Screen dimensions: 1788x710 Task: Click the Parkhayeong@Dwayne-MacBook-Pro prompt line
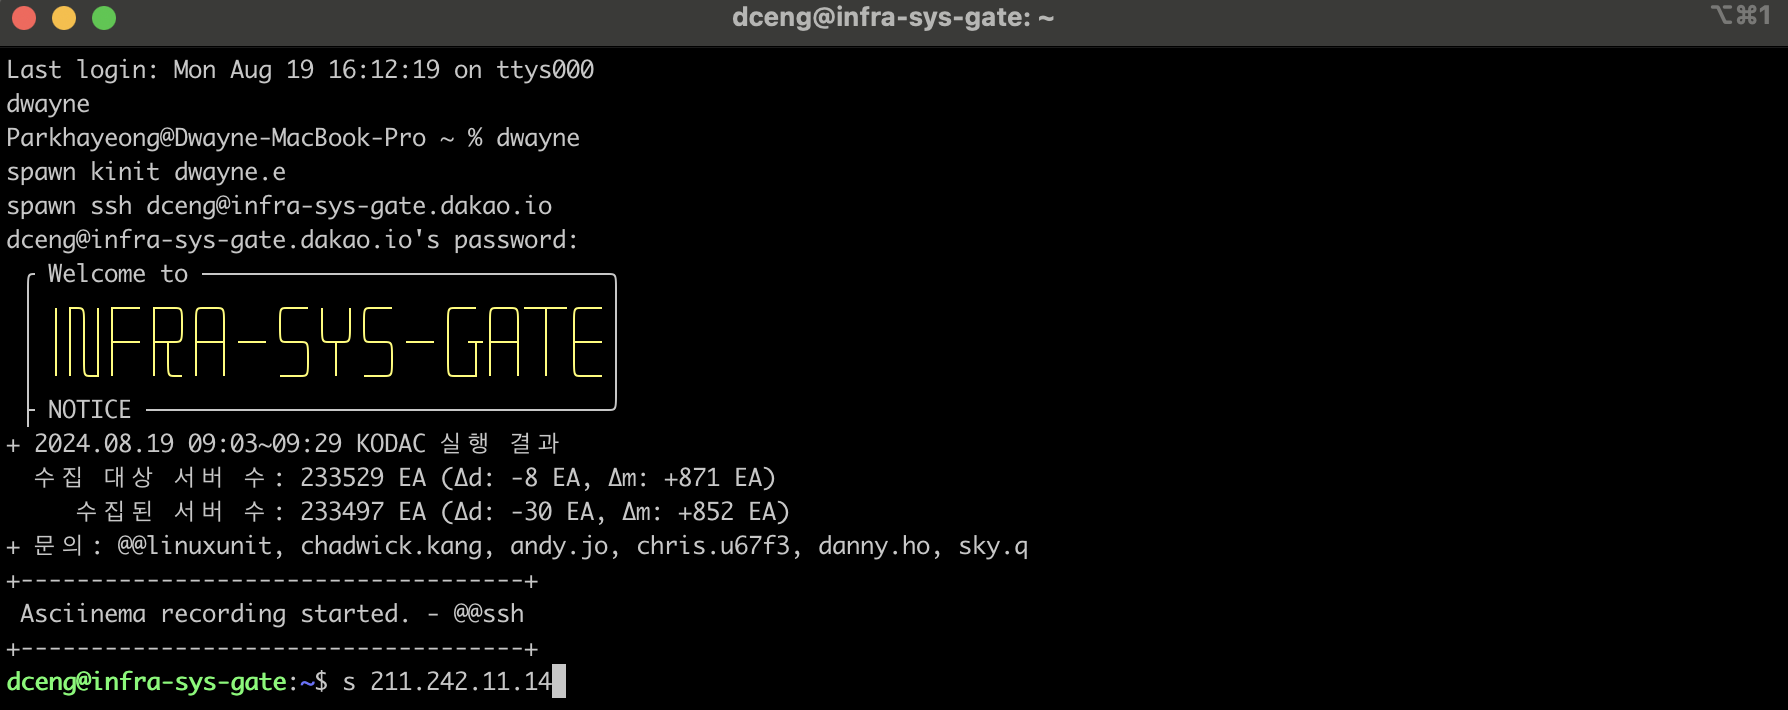tap(293, 138)
